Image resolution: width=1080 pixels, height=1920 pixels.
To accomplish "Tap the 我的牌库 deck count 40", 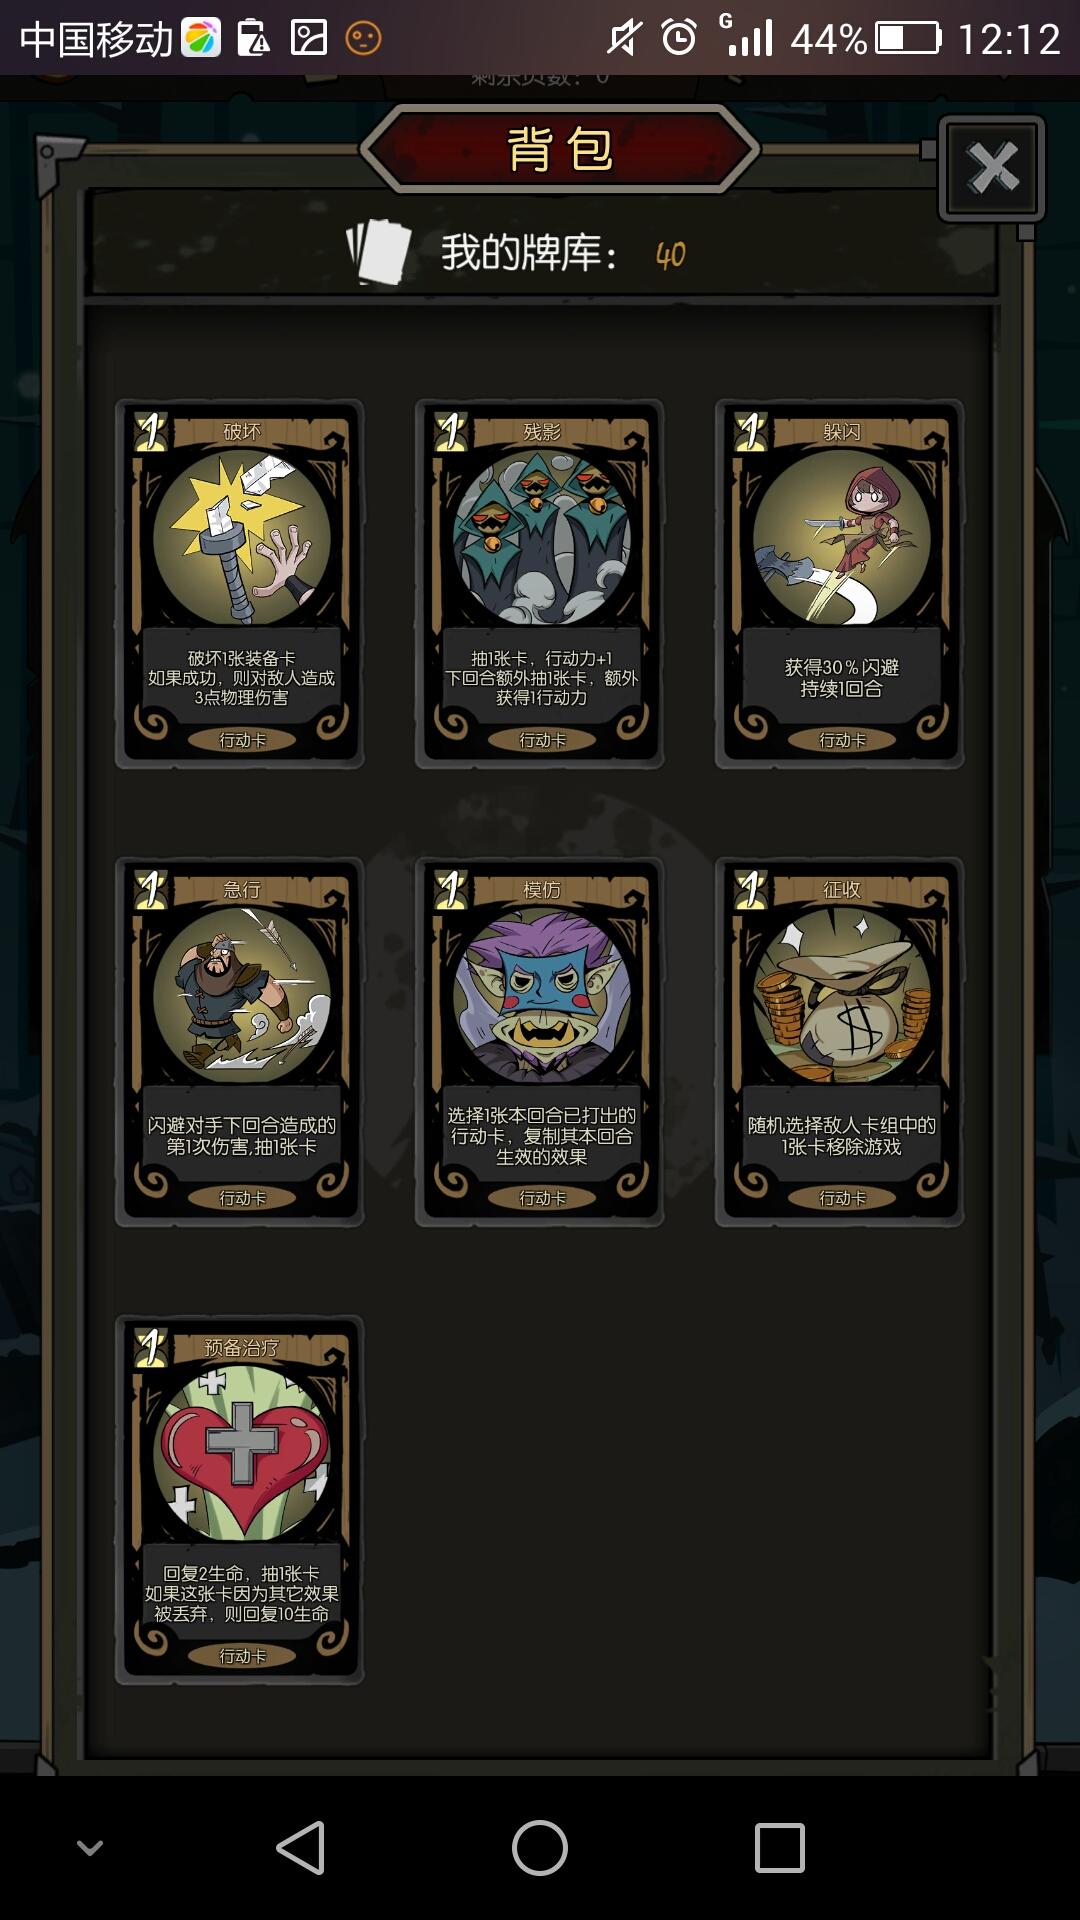I will pos(671,255).
